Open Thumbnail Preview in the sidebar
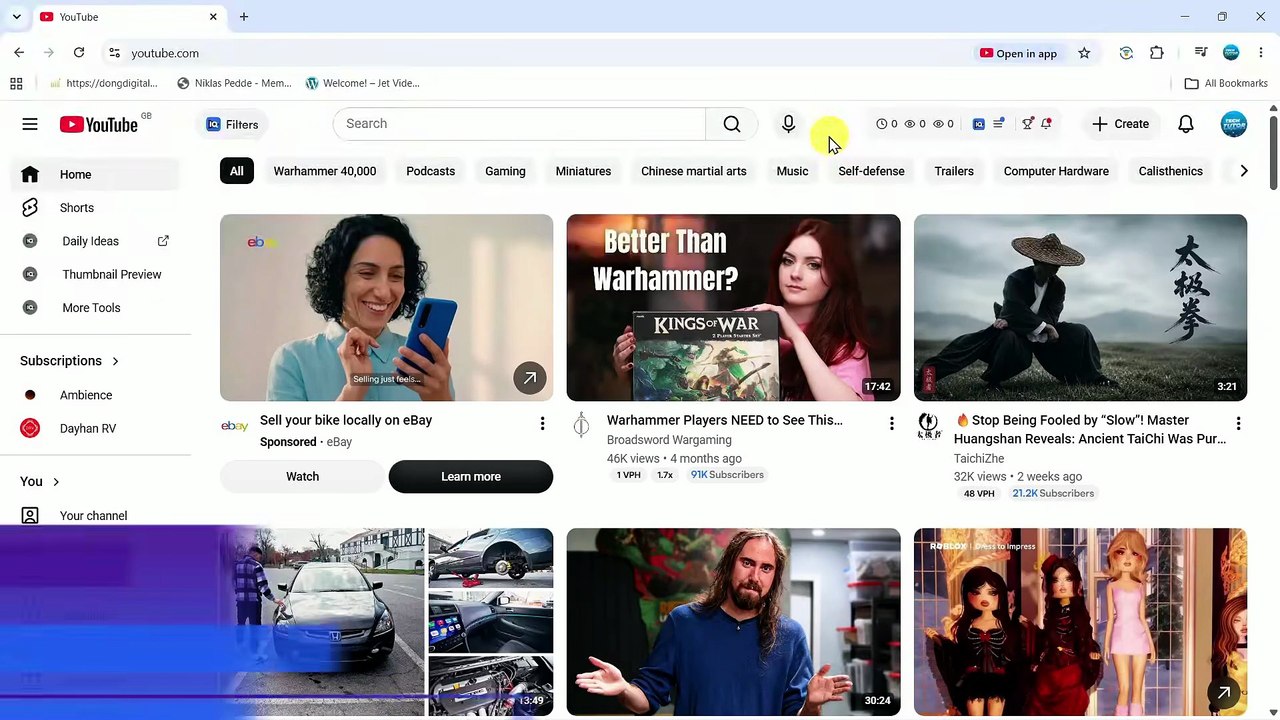 [95, 274]
